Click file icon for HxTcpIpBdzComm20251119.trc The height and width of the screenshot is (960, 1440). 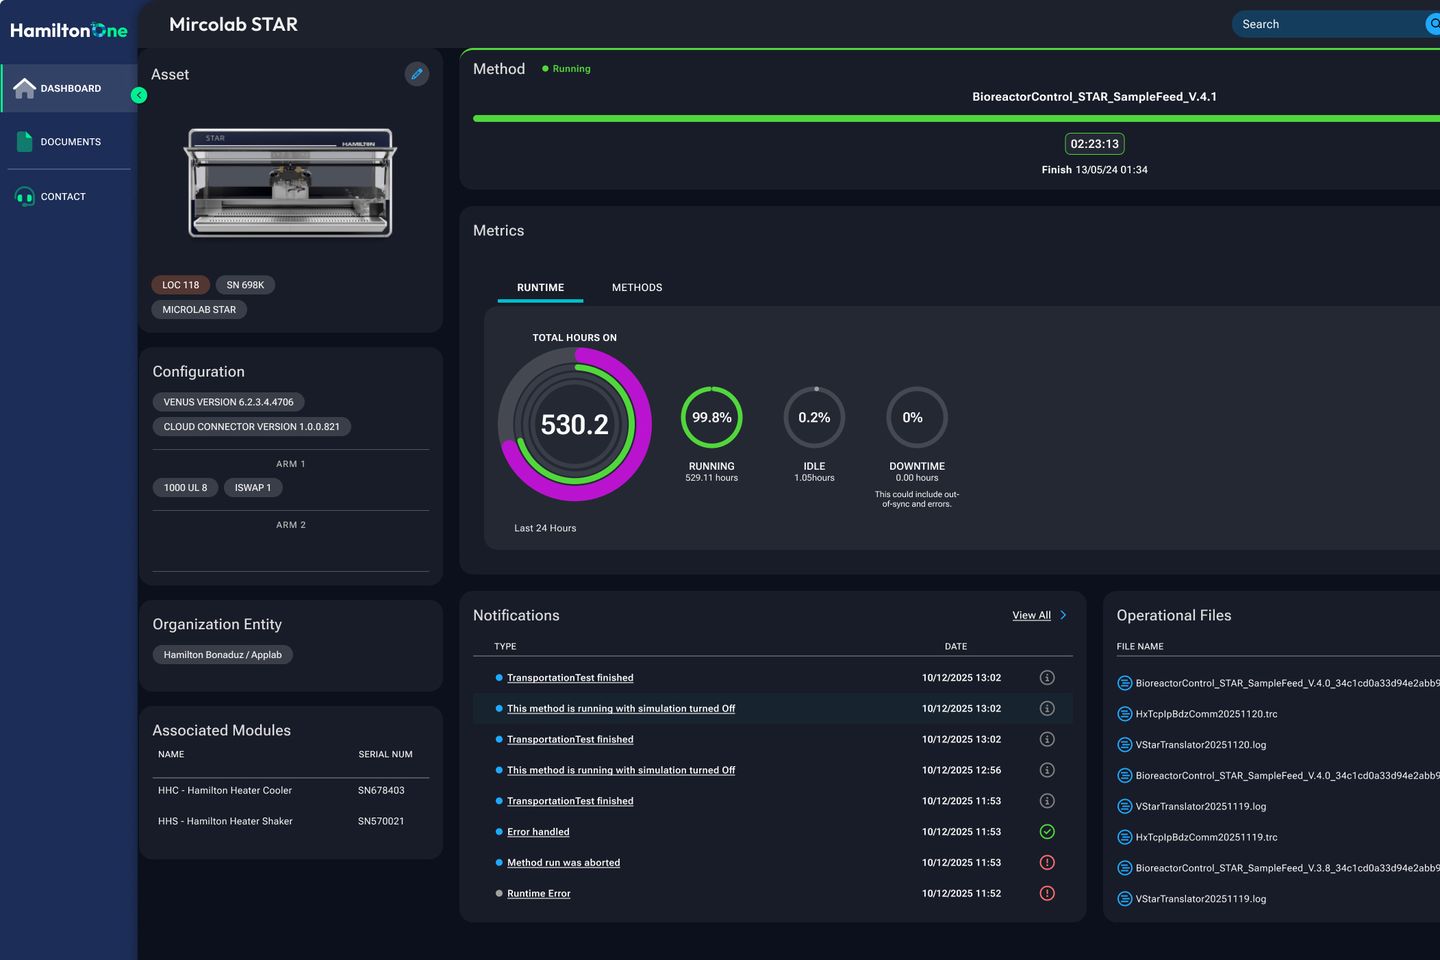click(x=1124, y=837)
